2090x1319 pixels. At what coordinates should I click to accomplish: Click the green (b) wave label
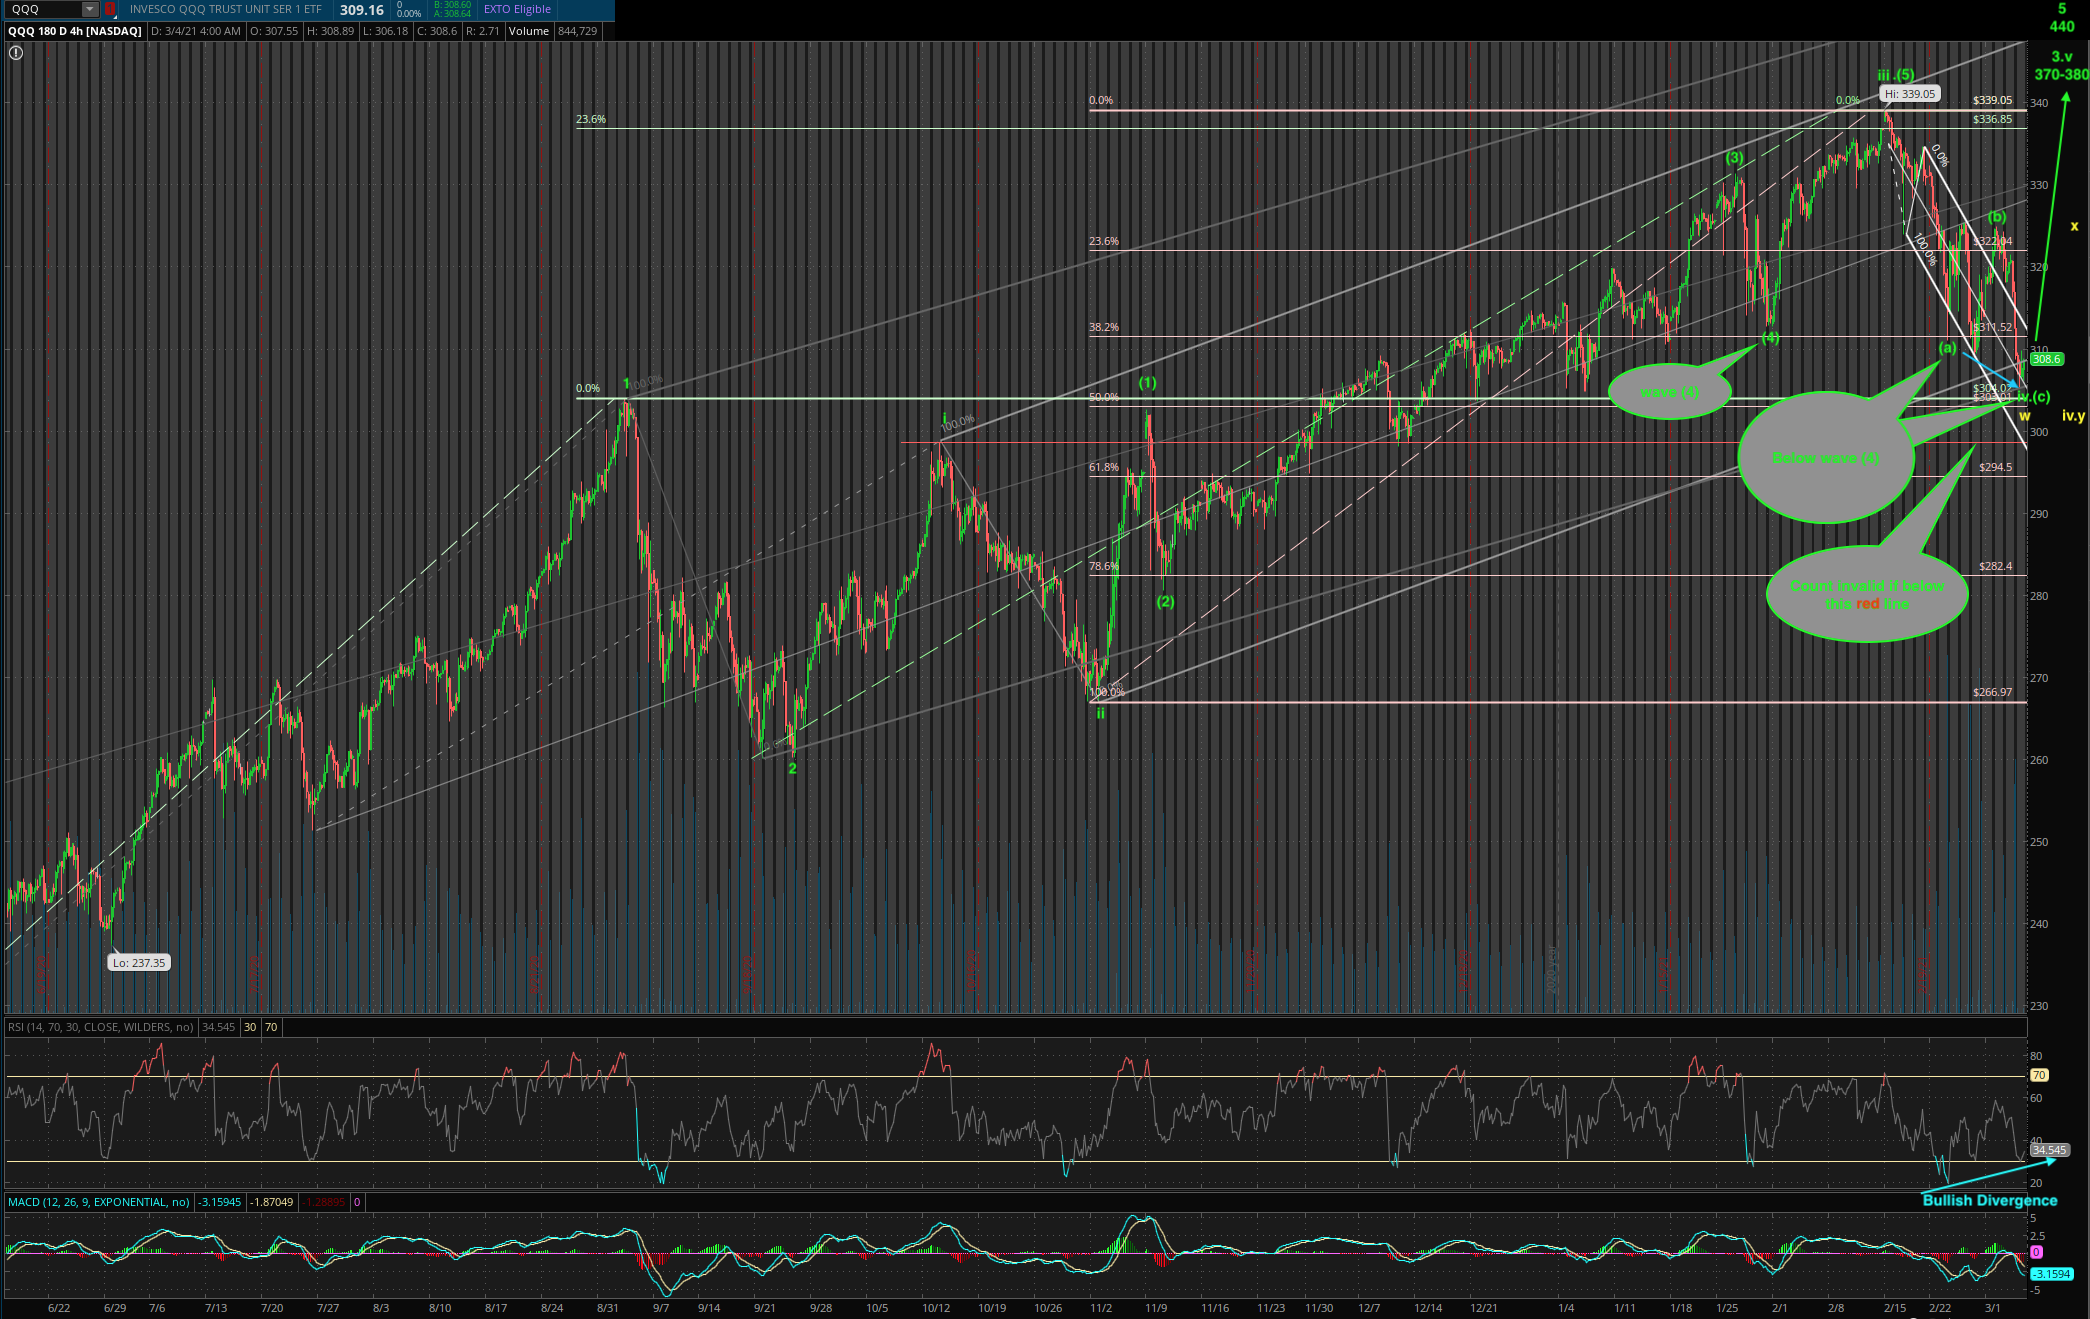(x=1996, y=217)
